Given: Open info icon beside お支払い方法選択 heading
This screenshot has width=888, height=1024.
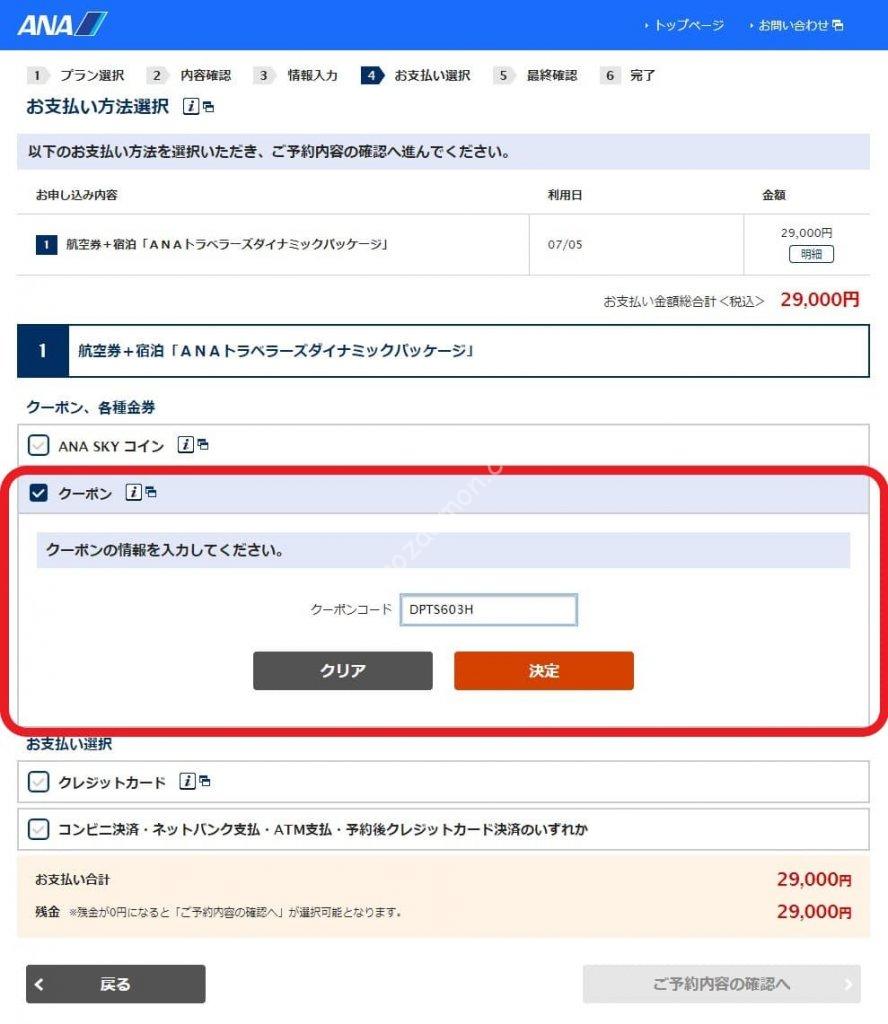Looking at the screenshot, I should [x=191, y=106].
